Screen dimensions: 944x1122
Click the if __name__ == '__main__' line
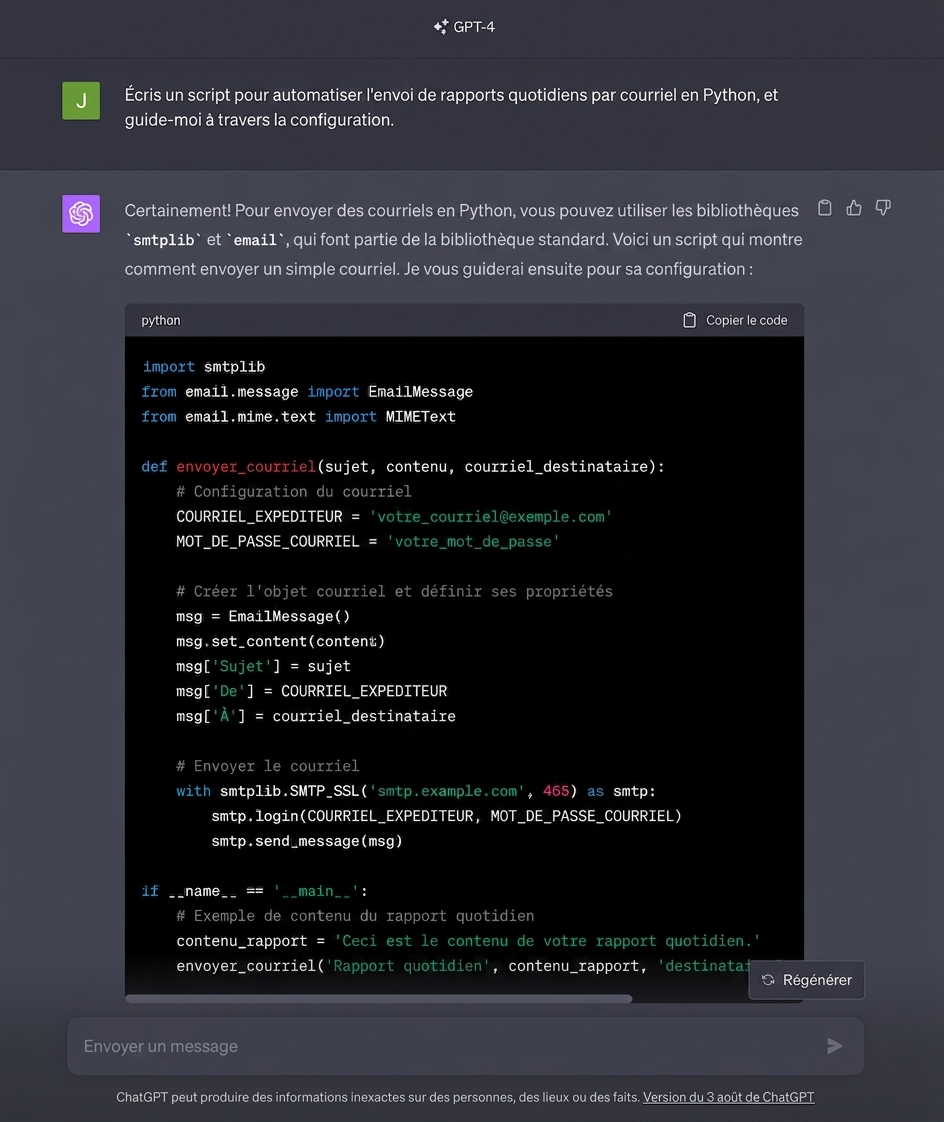click(x=254, y=892)
